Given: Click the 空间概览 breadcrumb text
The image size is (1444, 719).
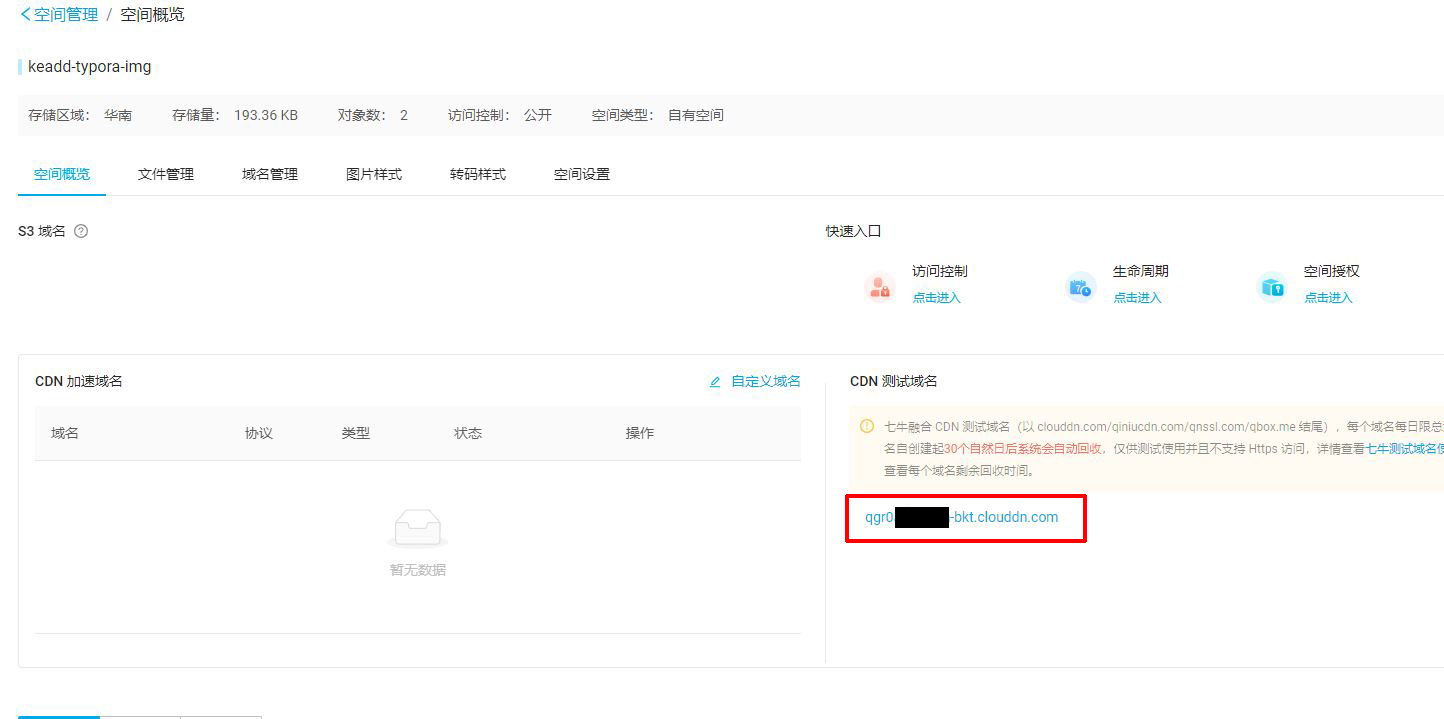Looking at the screenshot, I should [x=152, y=15].
